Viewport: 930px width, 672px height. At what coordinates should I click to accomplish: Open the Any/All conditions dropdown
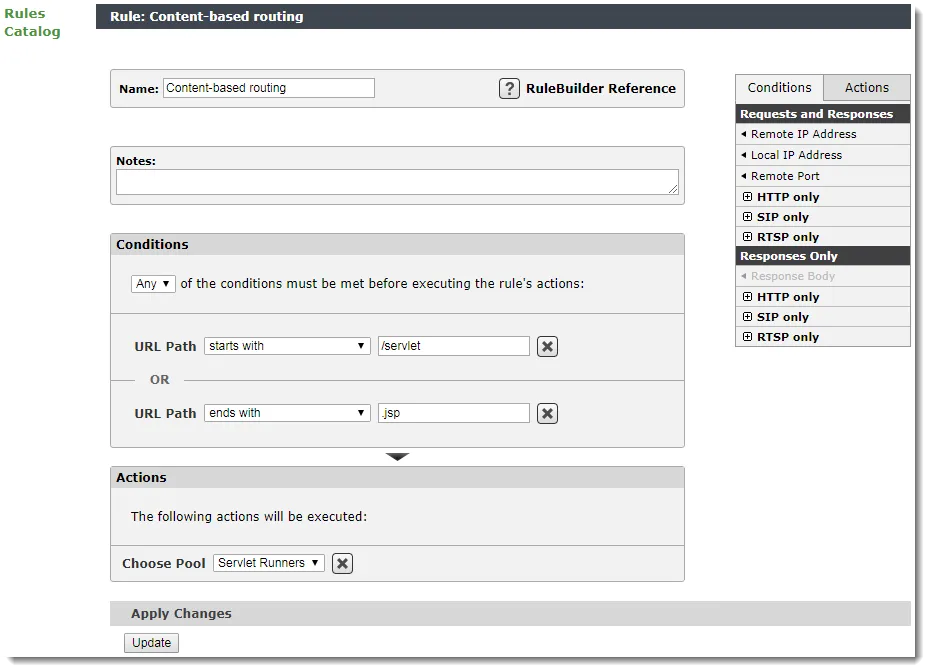point(153,284)
